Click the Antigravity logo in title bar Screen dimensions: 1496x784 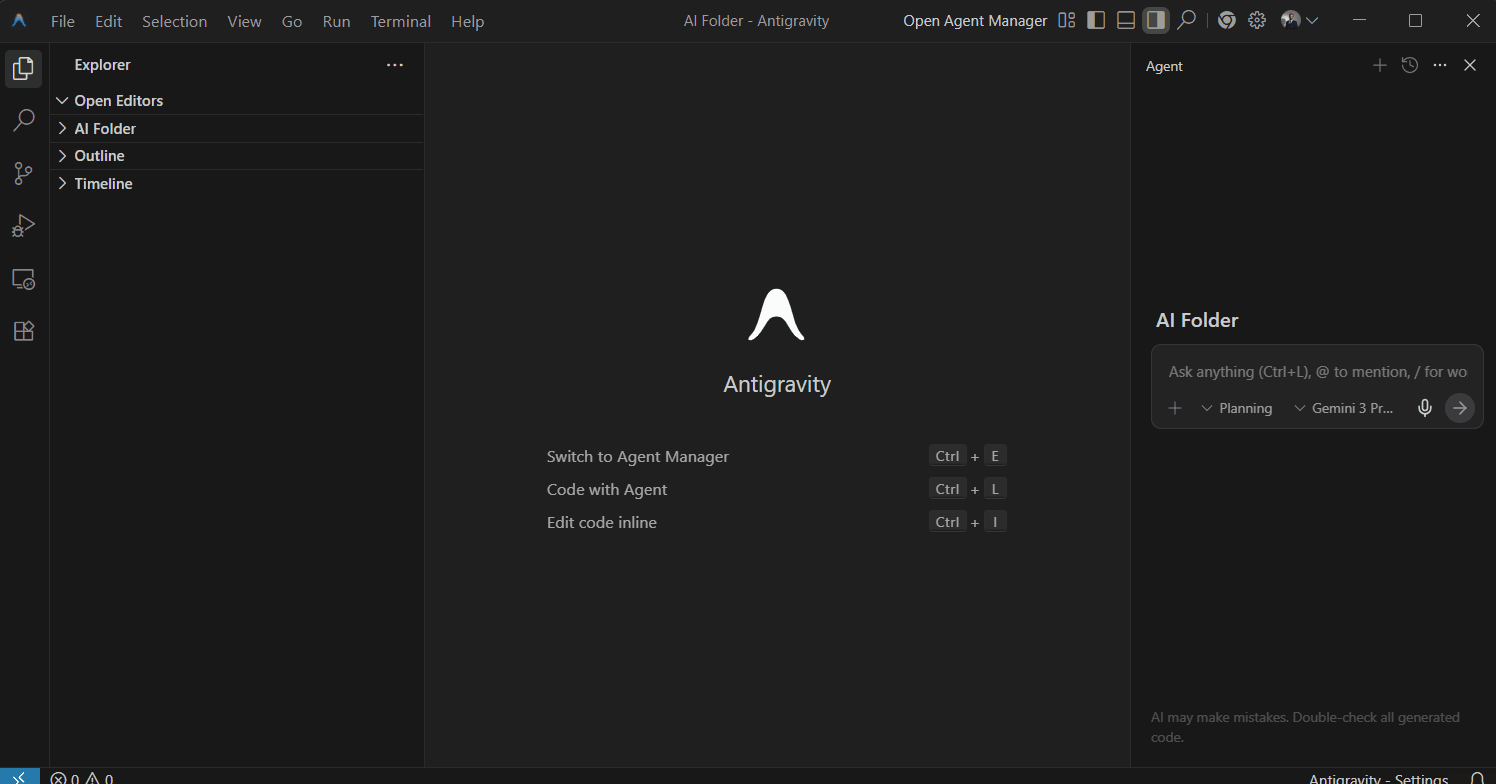pos(19,21)
